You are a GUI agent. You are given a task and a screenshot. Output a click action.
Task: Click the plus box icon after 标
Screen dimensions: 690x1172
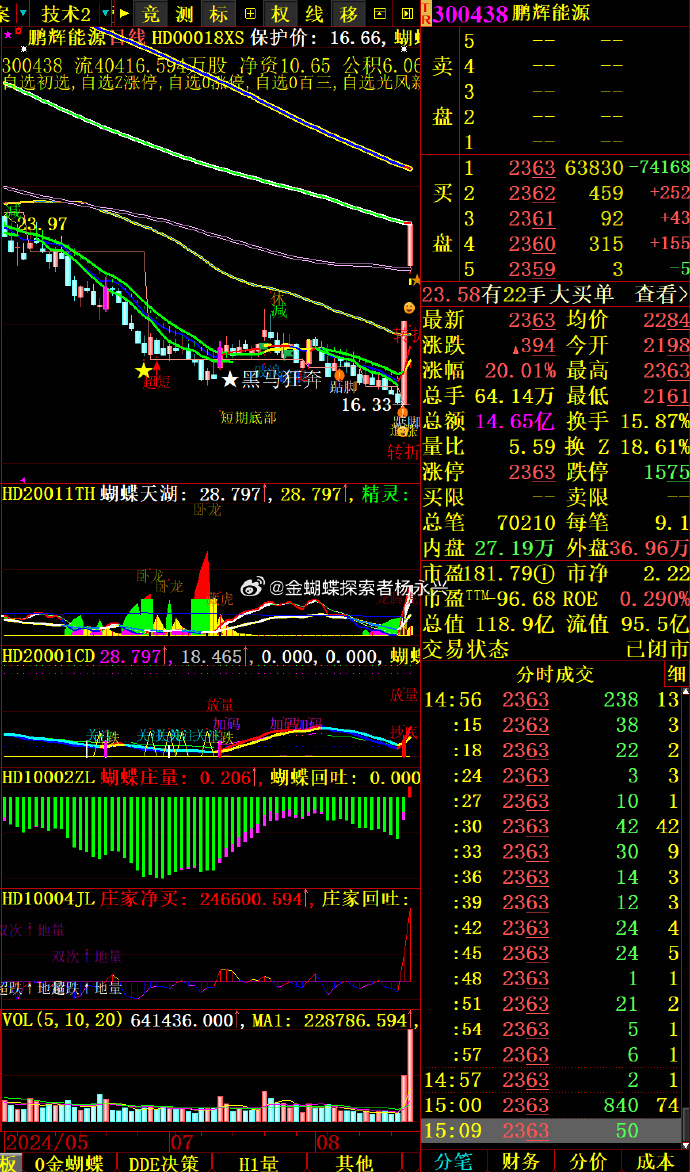249,13
